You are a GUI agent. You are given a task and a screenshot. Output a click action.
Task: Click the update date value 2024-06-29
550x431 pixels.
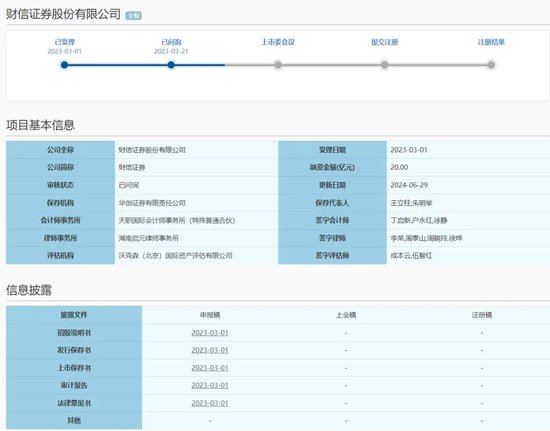tap(409, 185)
